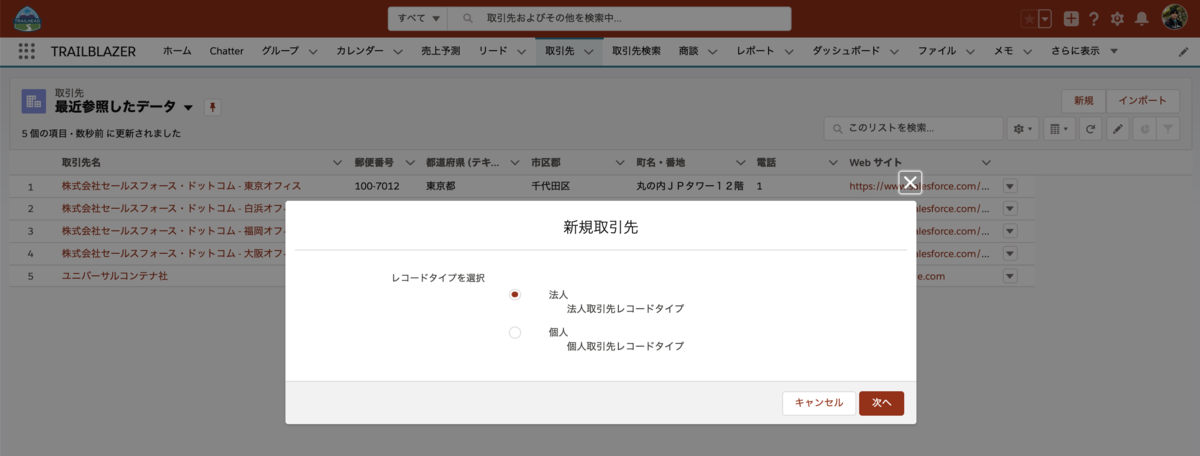Expand the グループ tab chevron
This screenshot has width=1200, height=456.
(x=313, y=51)
